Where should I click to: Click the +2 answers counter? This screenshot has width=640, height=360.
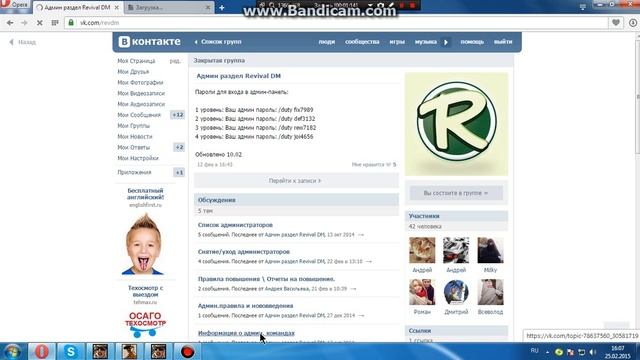pyautogui.click(x=179, y=147)
